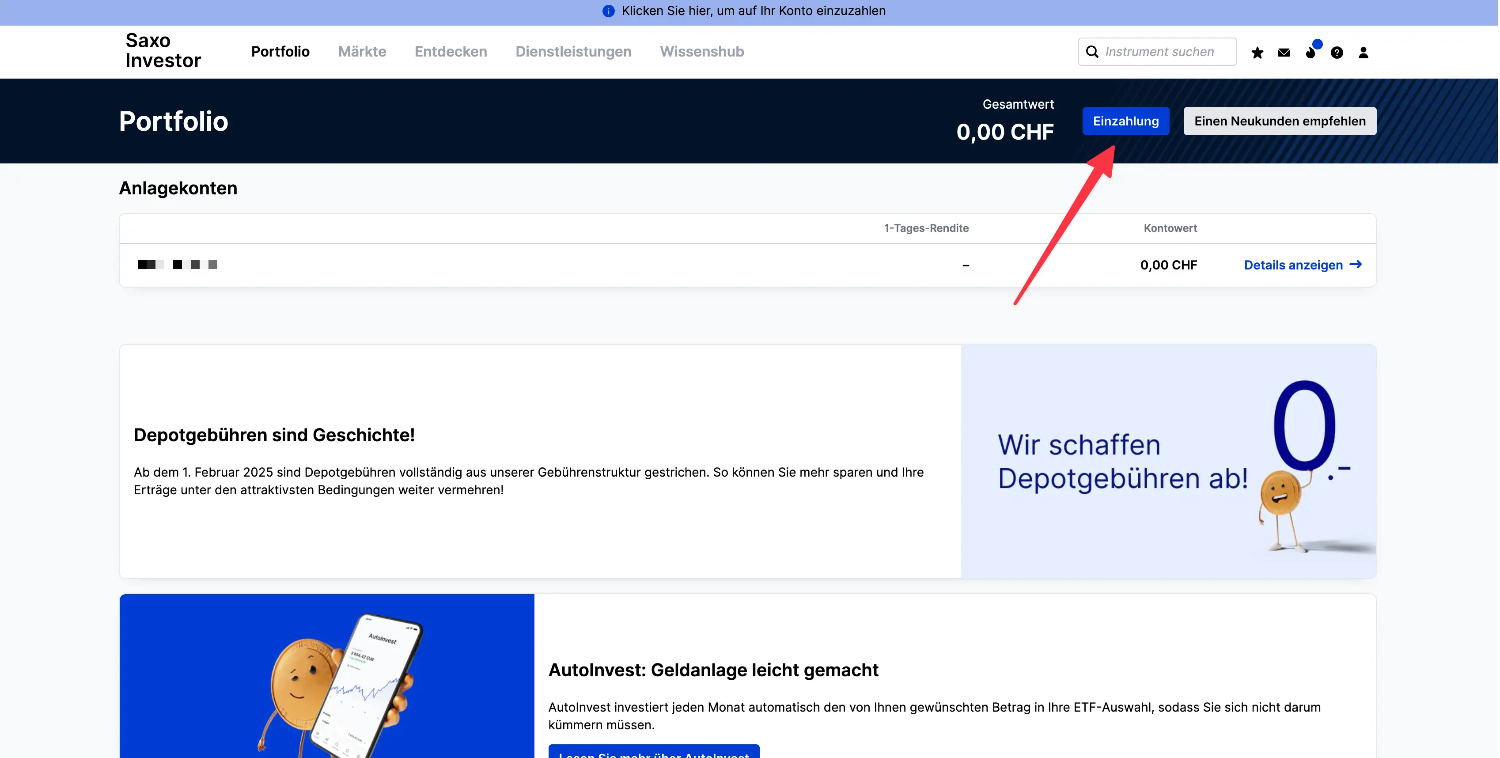
Task: Open the Wissenshub tab
Action: coord(702,52)
